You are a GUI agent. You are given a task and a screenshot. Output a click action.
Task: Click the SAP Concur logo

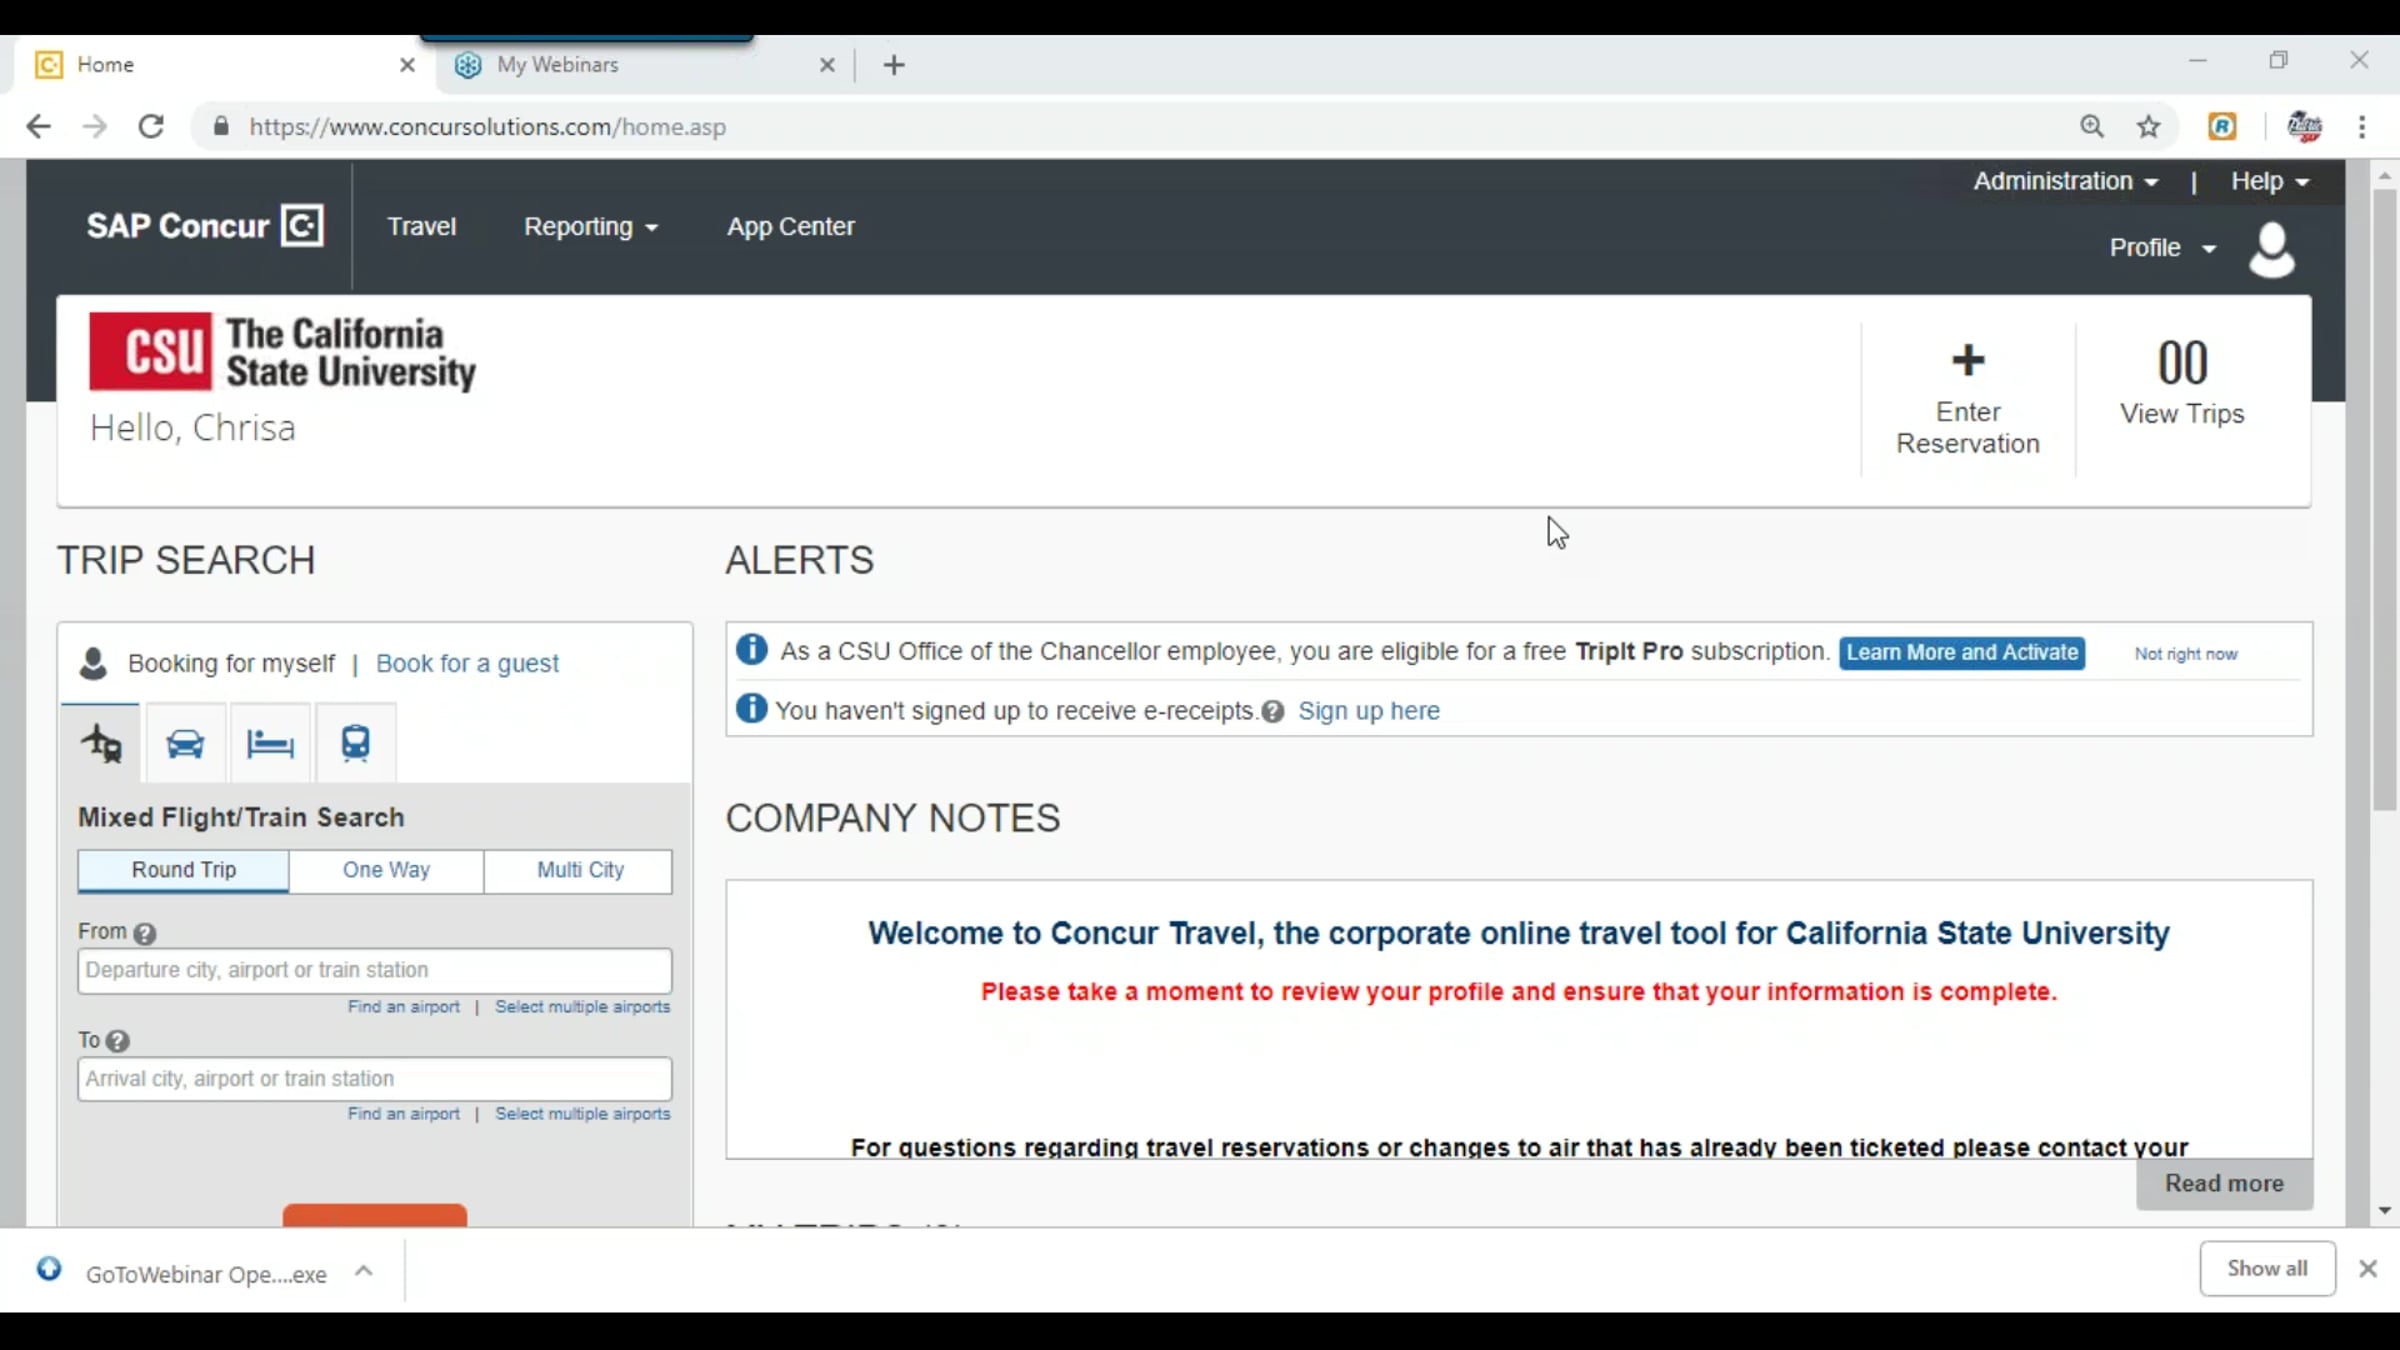click(205, 226)
